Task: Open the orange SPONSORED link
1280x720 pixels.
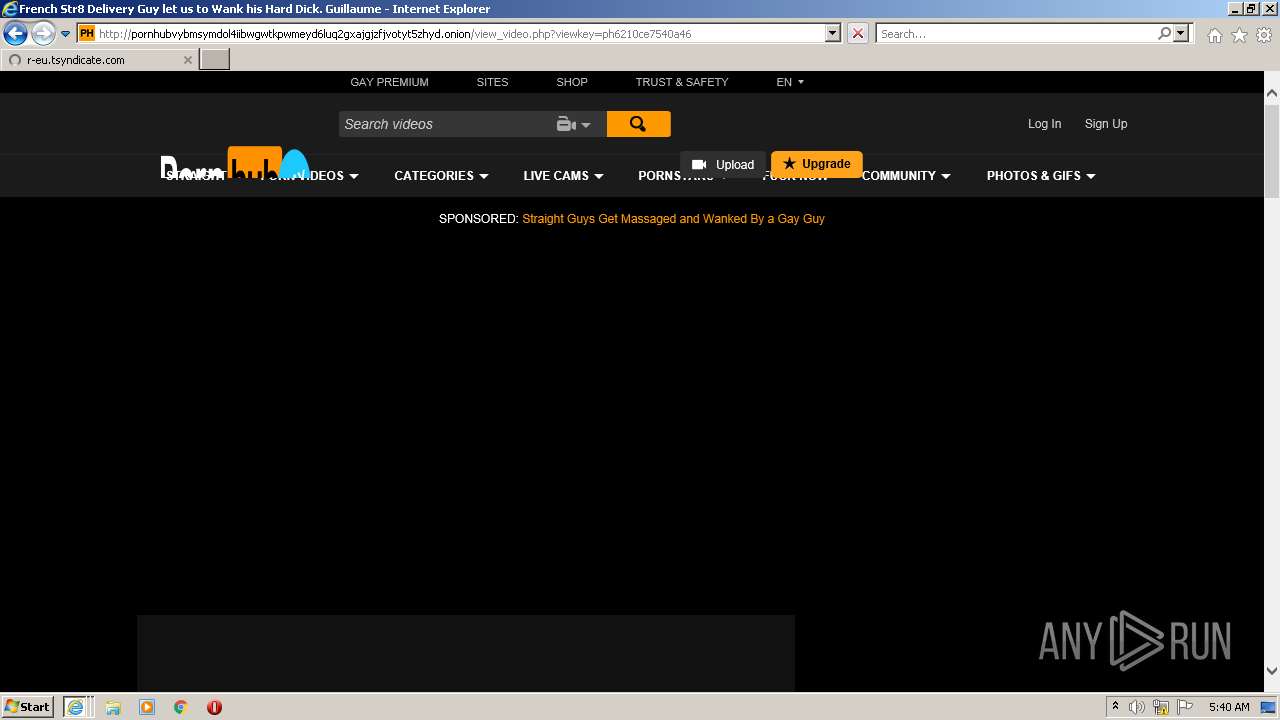Action: click(673, 219)
